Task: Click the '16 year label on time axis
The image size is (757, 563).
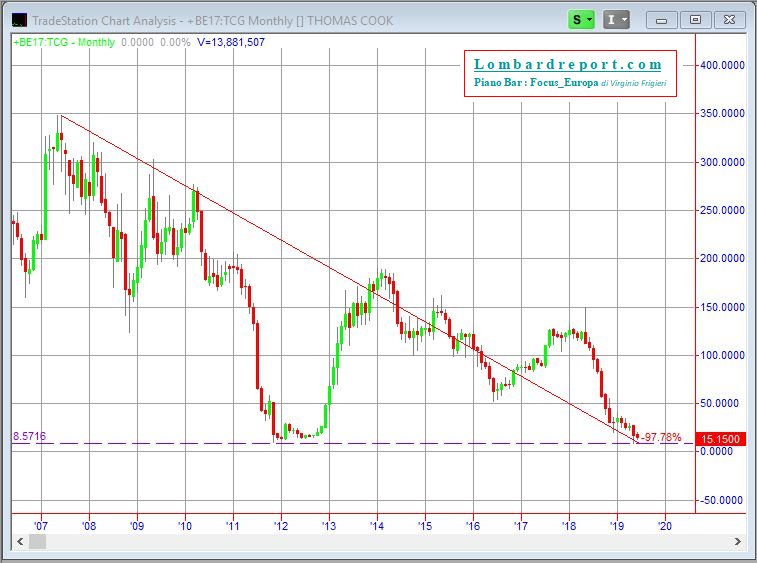Action: point(473,525)
